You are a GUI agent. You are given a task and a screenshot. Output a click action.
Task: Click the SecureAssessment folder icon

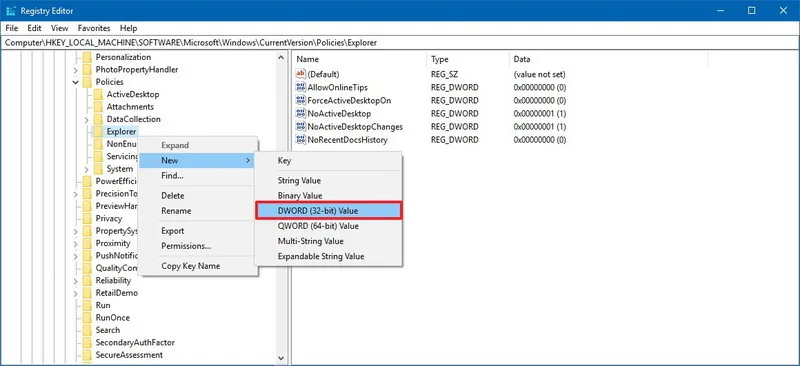(87, 355)
